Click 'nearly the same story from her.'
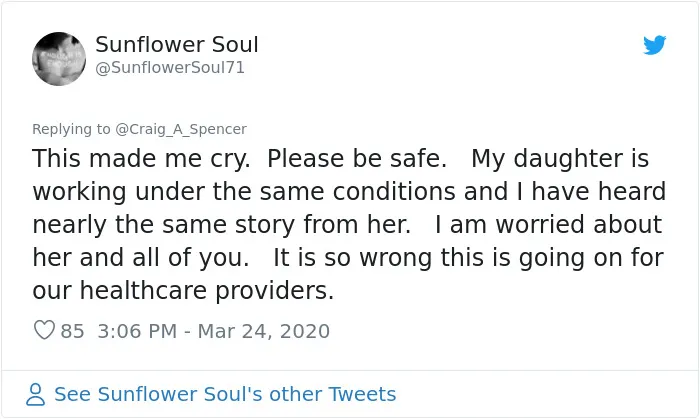 click(x=221, y=224)
